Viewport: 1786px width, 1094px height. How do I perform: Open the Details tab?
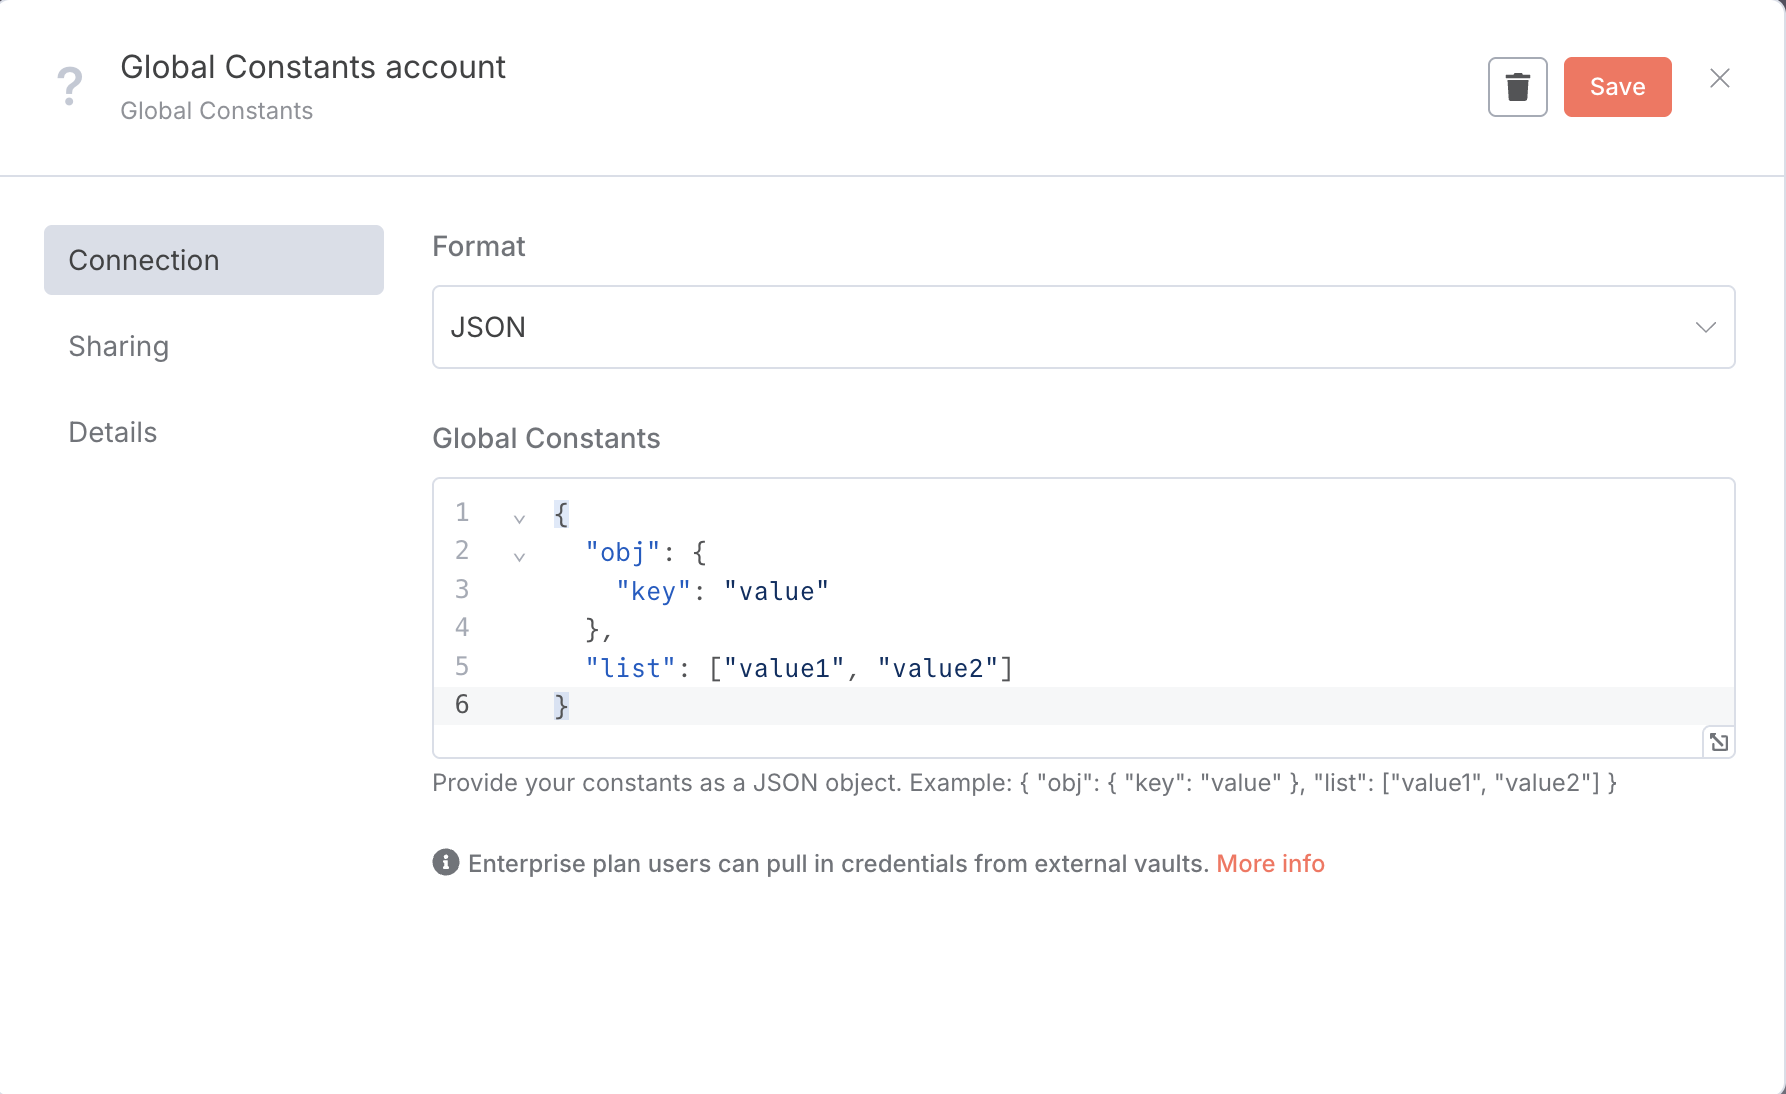point(113,432)
